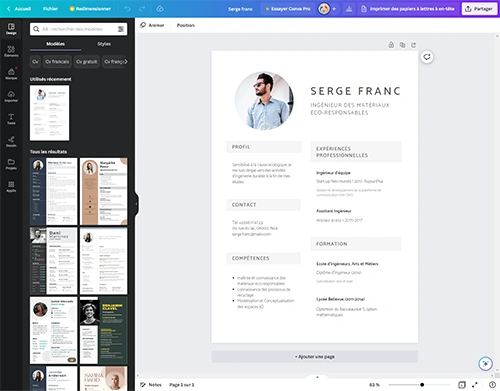Image resolution: width=500 pixels, height=391 pixels.
Task: Select the Cv filter chip
Action: pyautogui.click(x=35, y=62)
